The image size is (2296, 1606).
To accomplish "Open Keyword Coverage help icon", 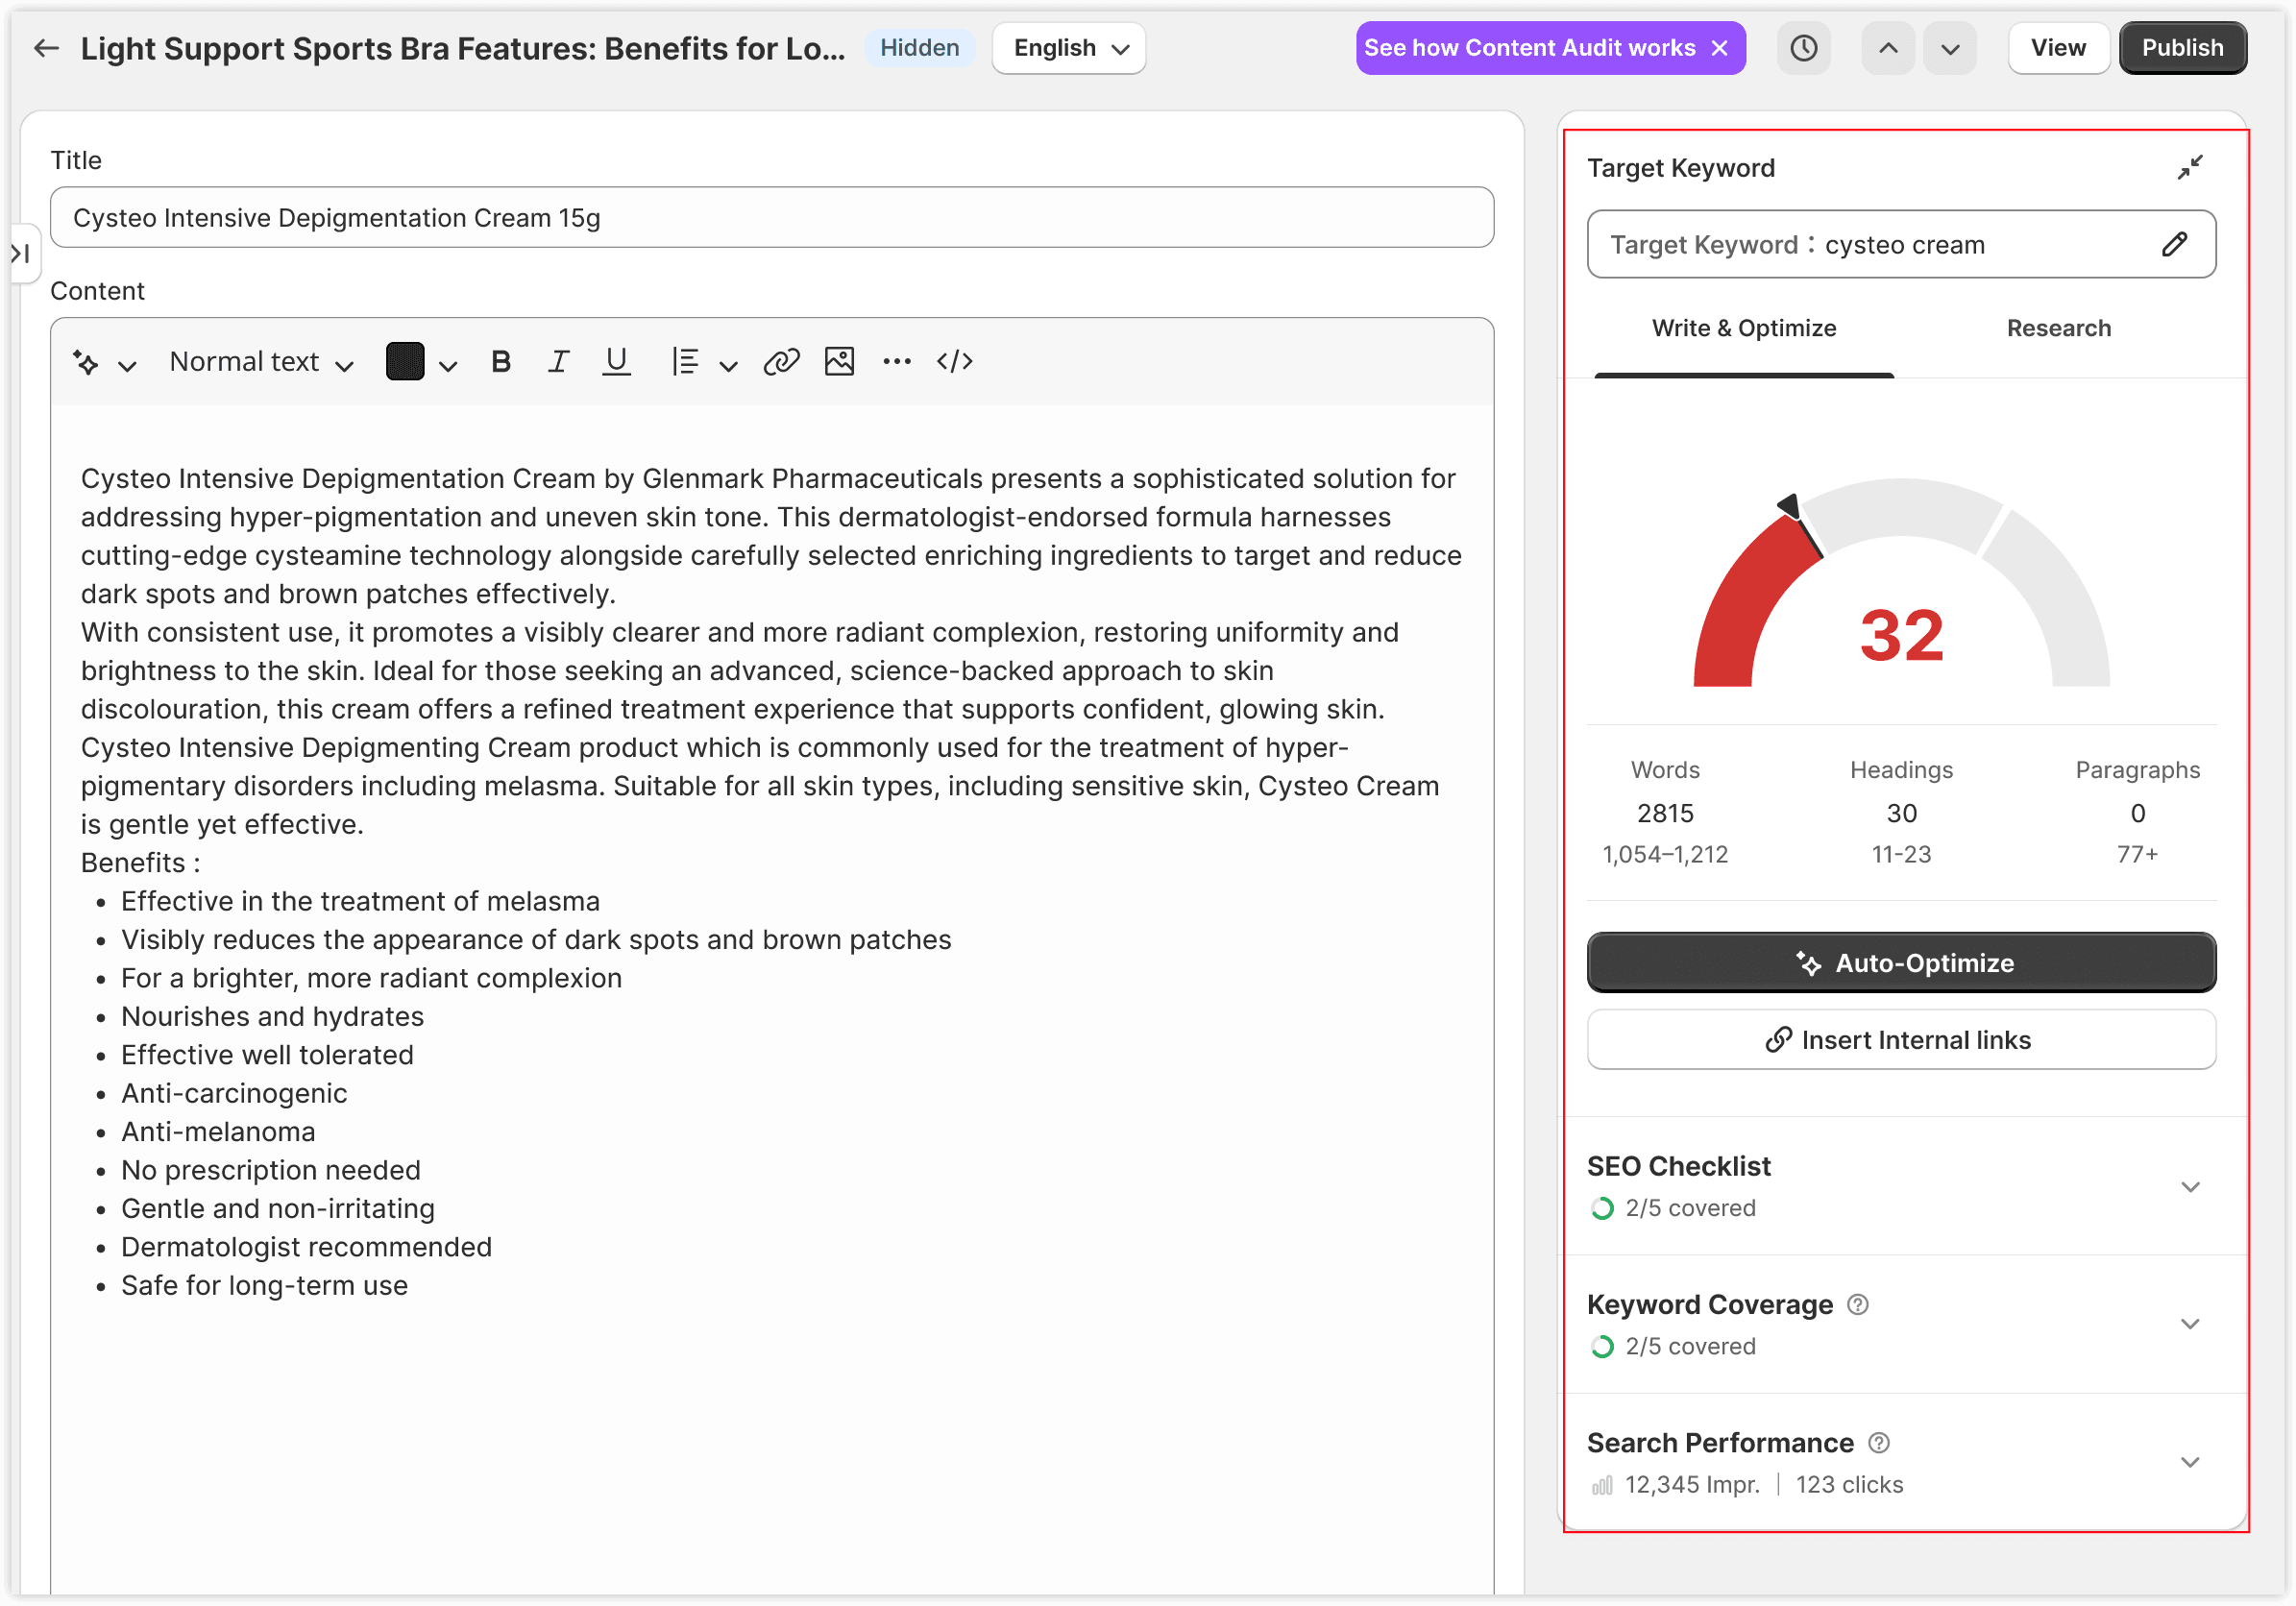I will 1857,1304.
